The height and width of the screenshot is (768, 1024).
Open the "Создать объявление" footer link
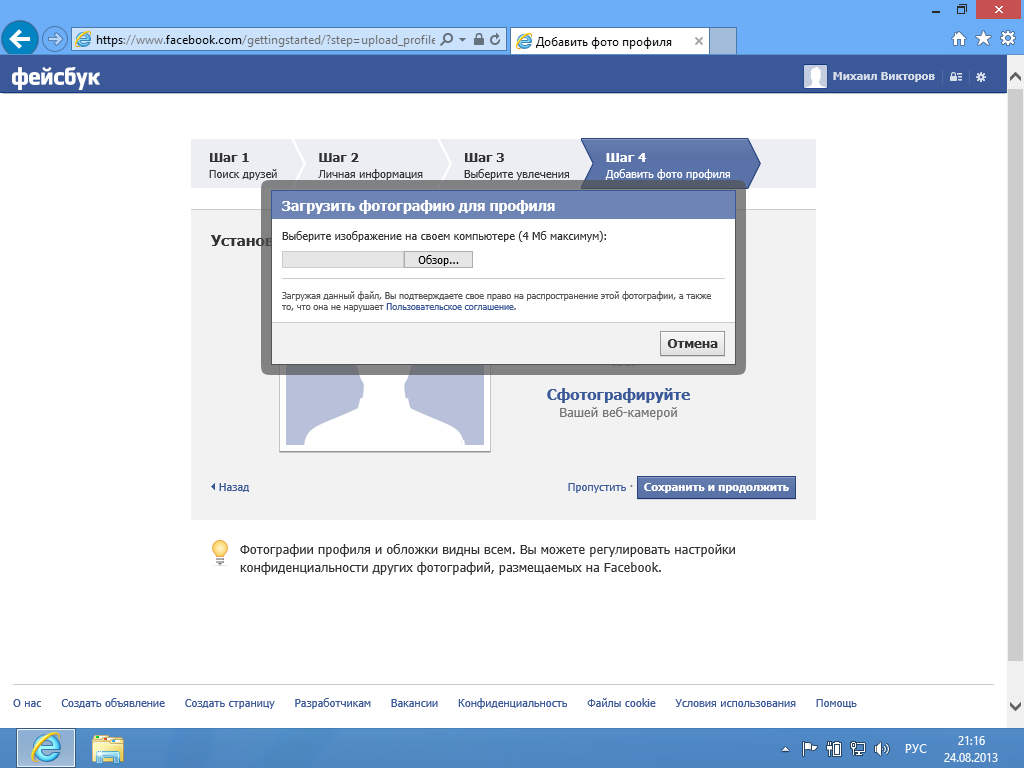tap(113, 703)
